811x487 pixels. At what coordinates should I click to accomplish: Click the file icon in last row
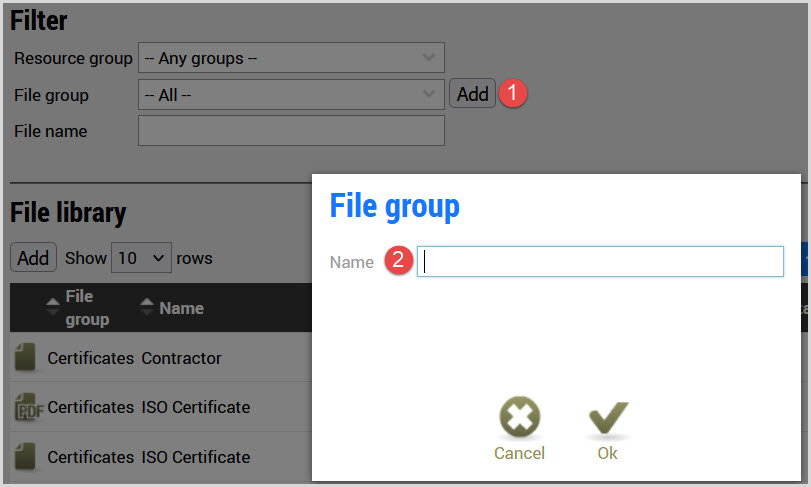(x=26, y=457)
